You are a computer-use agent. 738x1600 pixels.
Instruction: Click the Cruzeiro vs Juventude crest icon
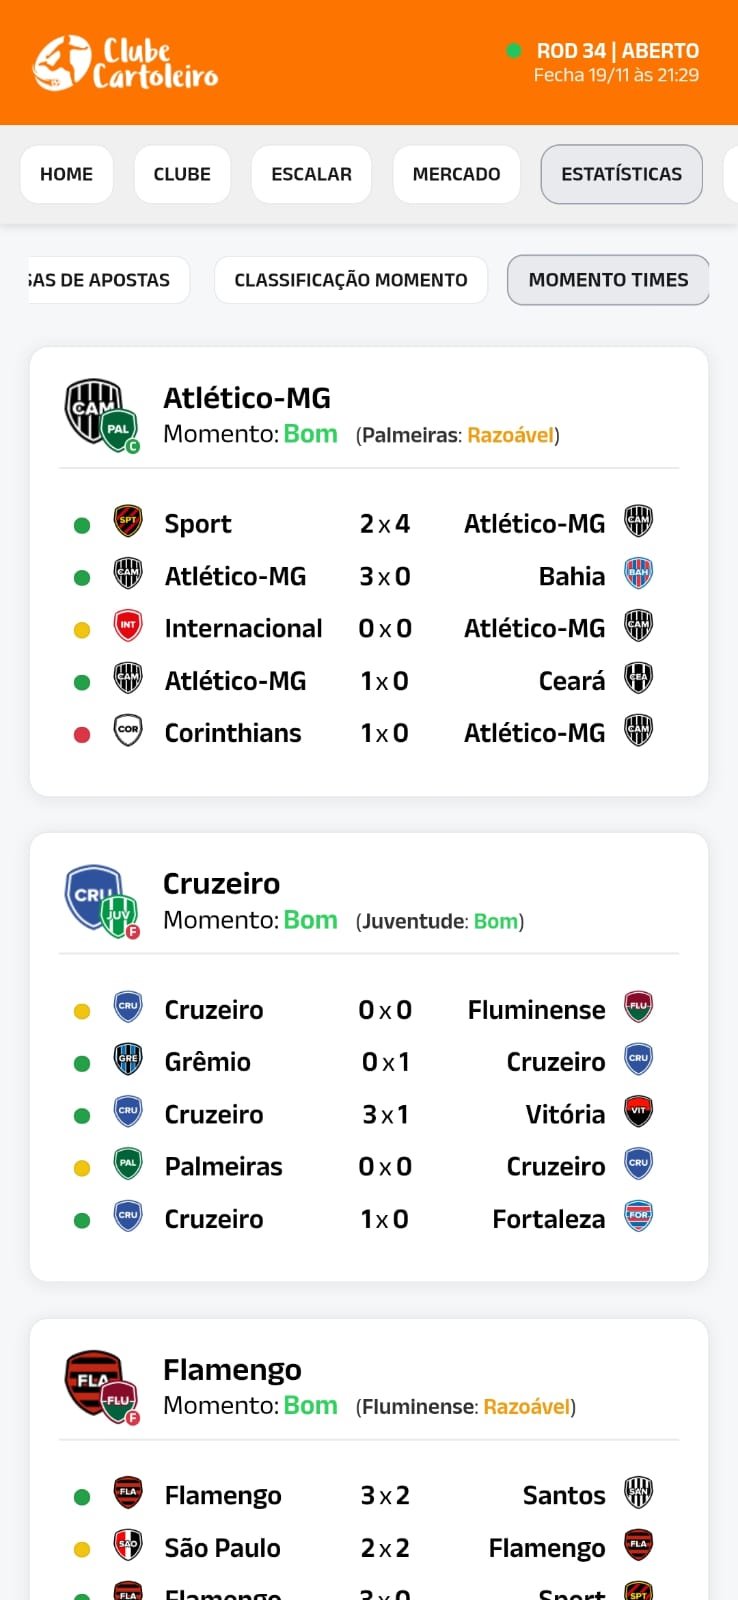(x=102, y=900)
